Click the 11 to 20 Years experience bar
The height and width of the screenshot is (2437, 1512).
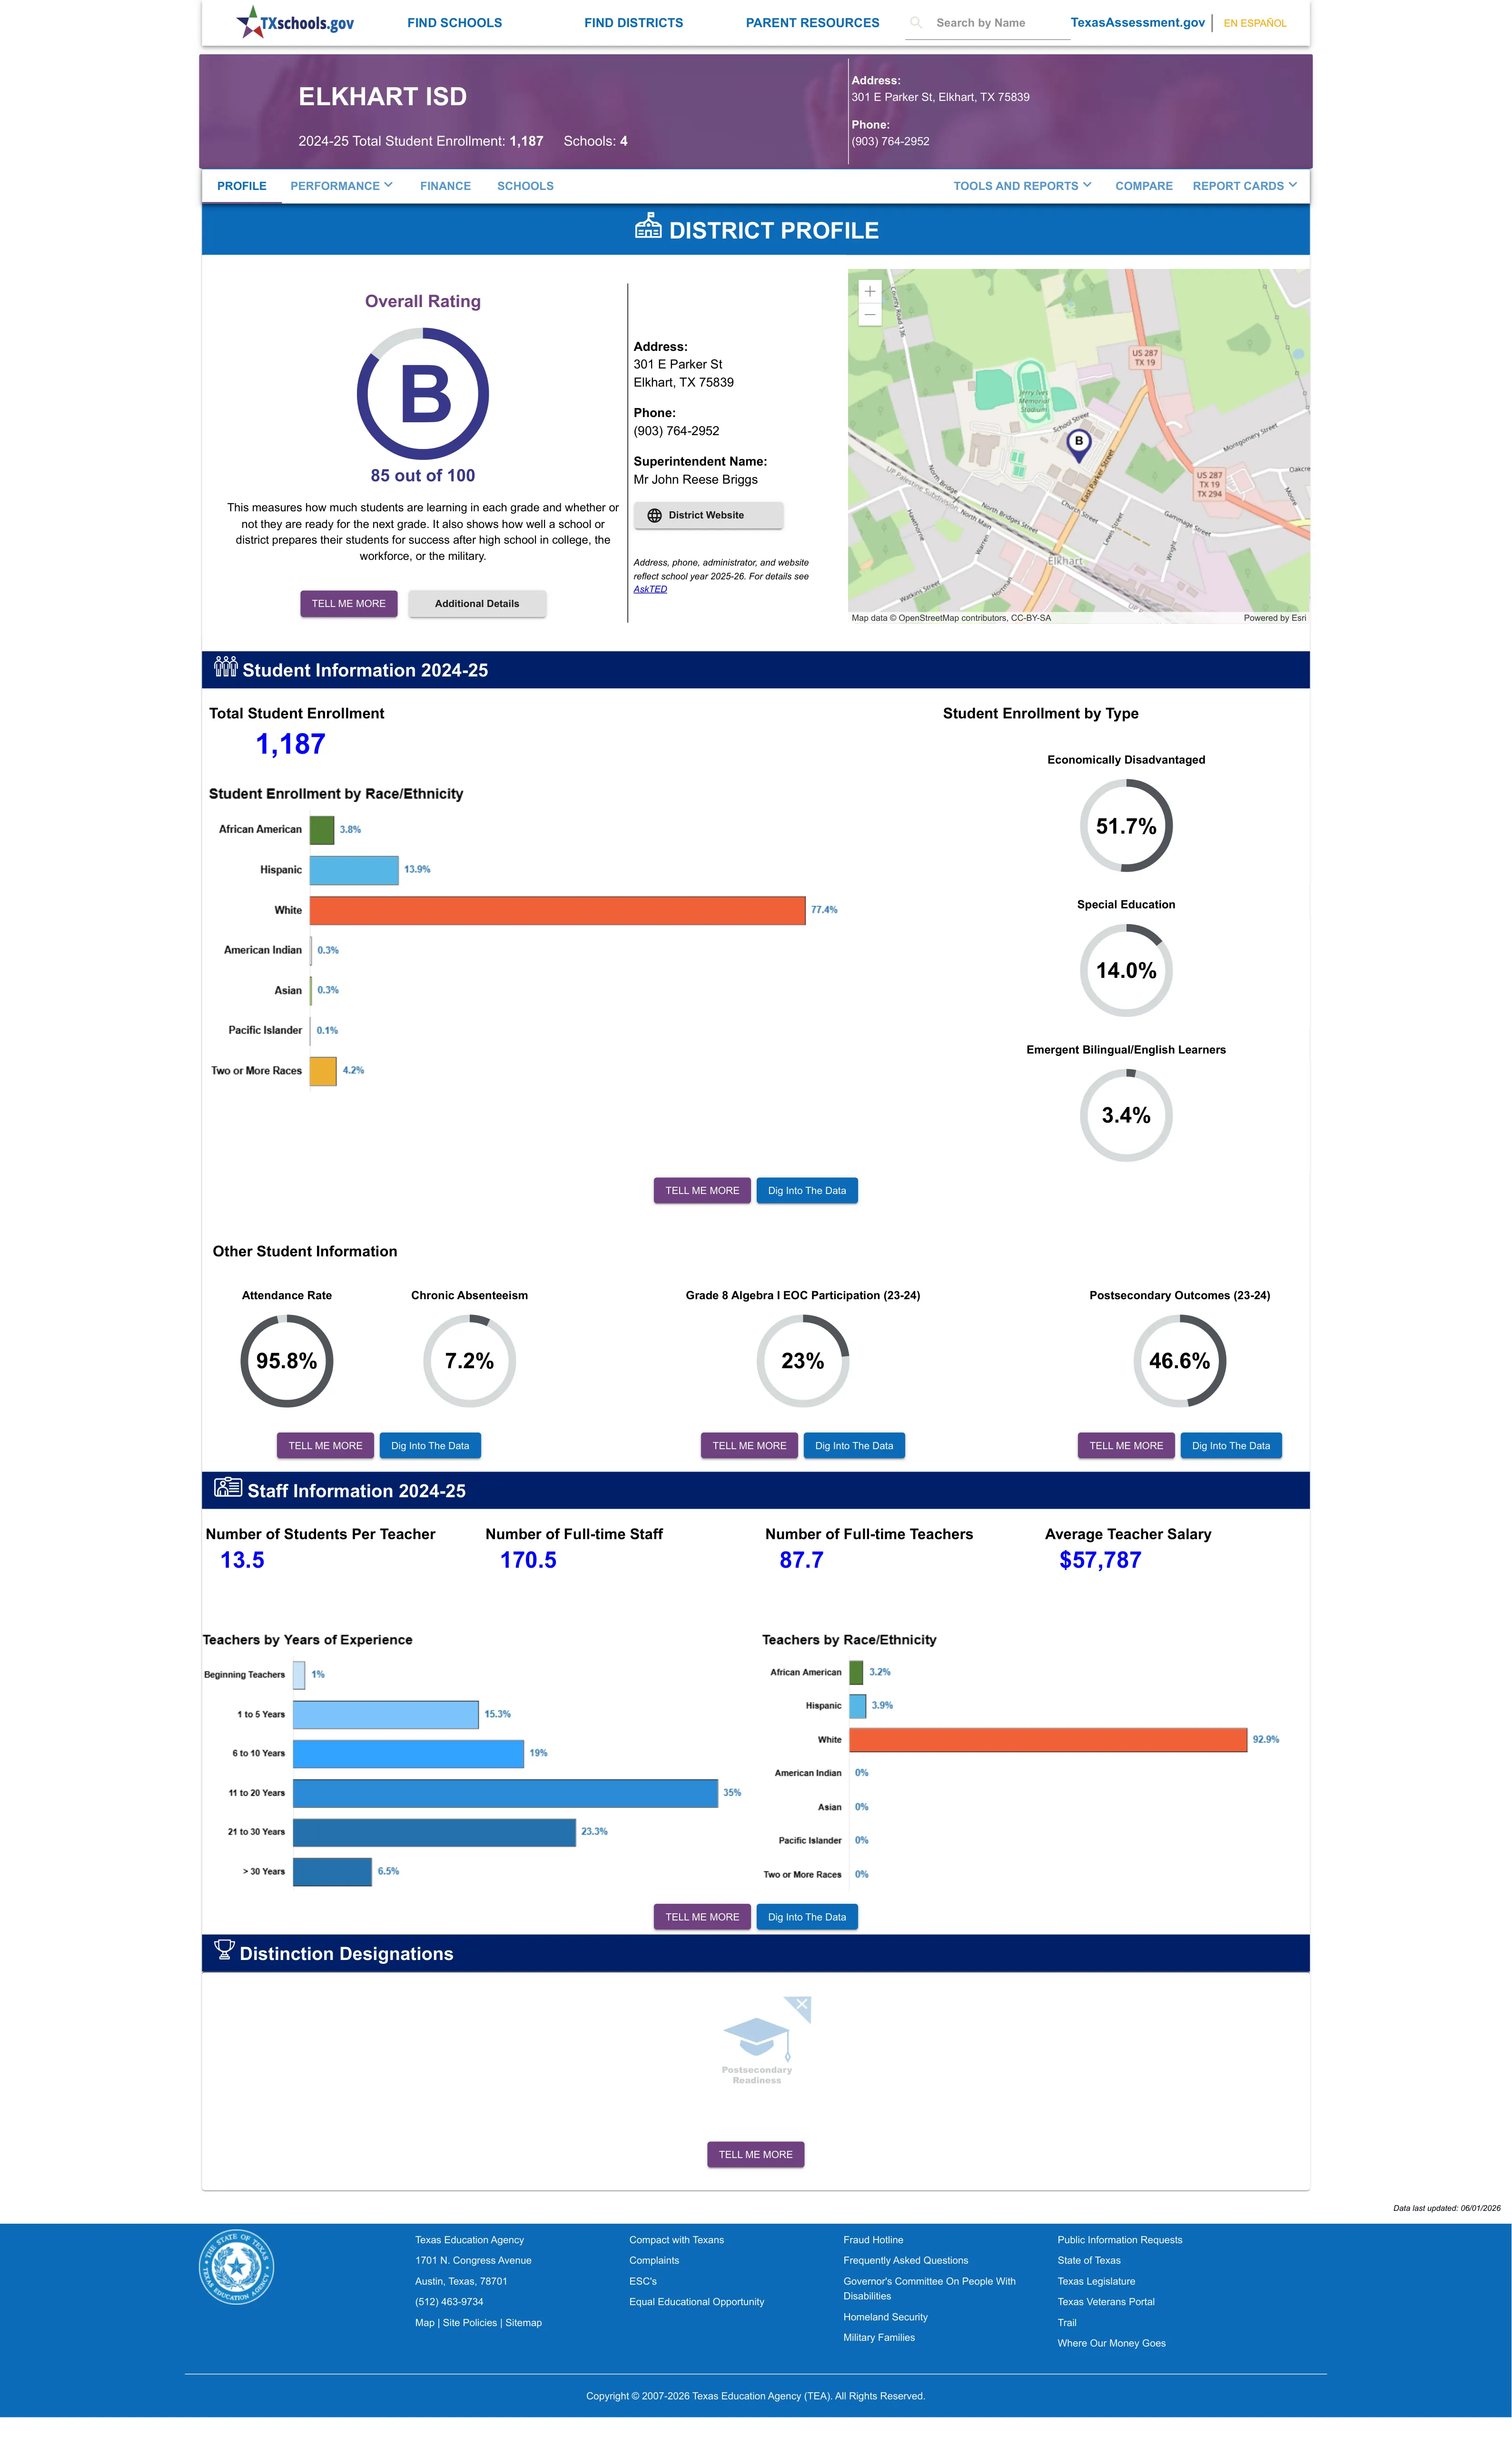[x=505, y=1793]
